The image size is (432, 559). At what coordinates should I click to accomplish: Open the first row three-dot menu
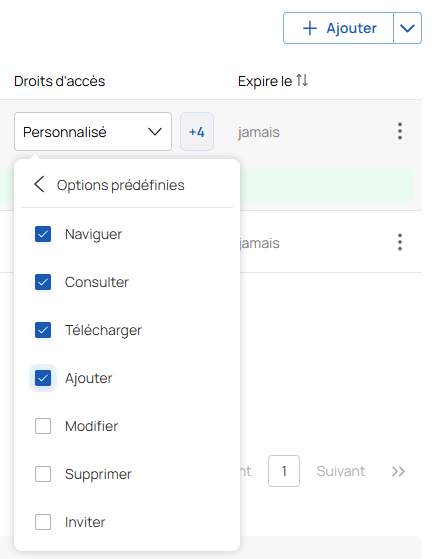tap(400, 131)
